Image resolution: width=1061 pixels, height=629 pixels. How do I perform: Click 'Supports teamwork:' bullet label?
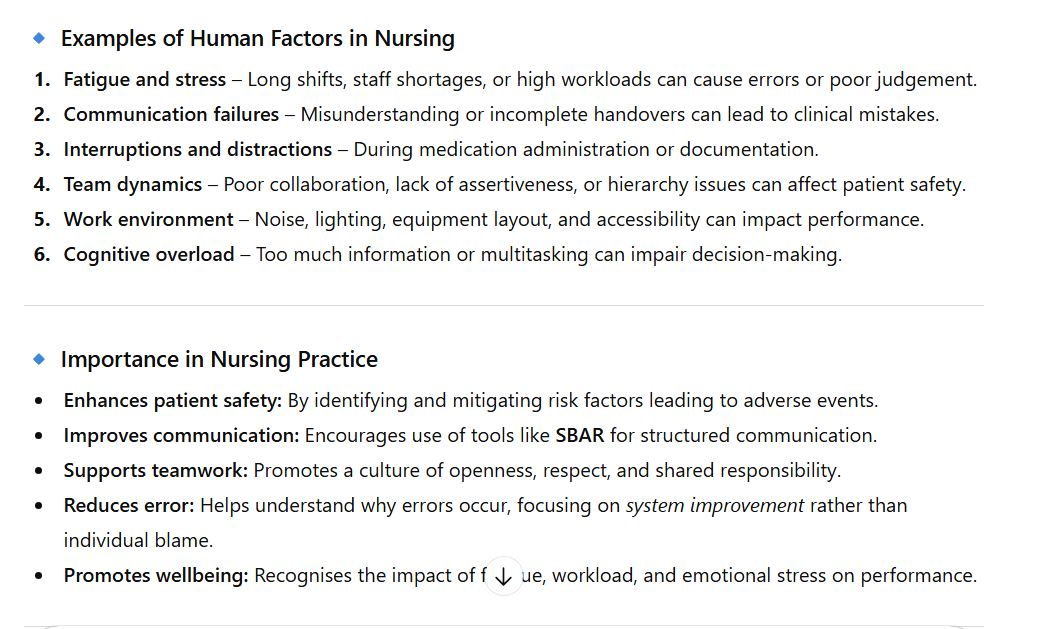coord(156,470)
